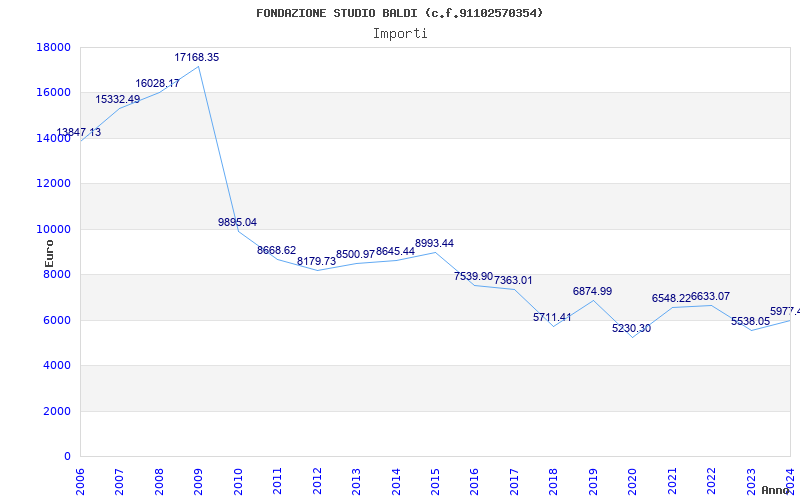Screen dimensions: 800x500
Task: Select the 15332.49 data point label
Action: 118,100
